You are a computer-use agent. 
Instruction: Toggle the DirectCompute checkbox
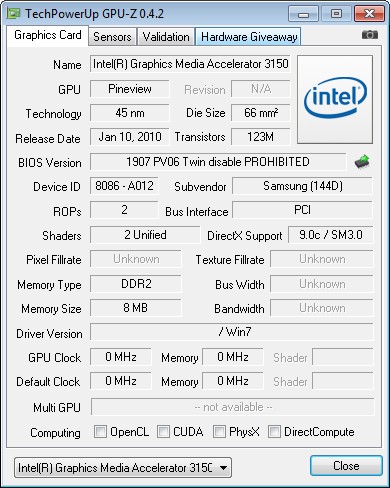pos(274,432)
